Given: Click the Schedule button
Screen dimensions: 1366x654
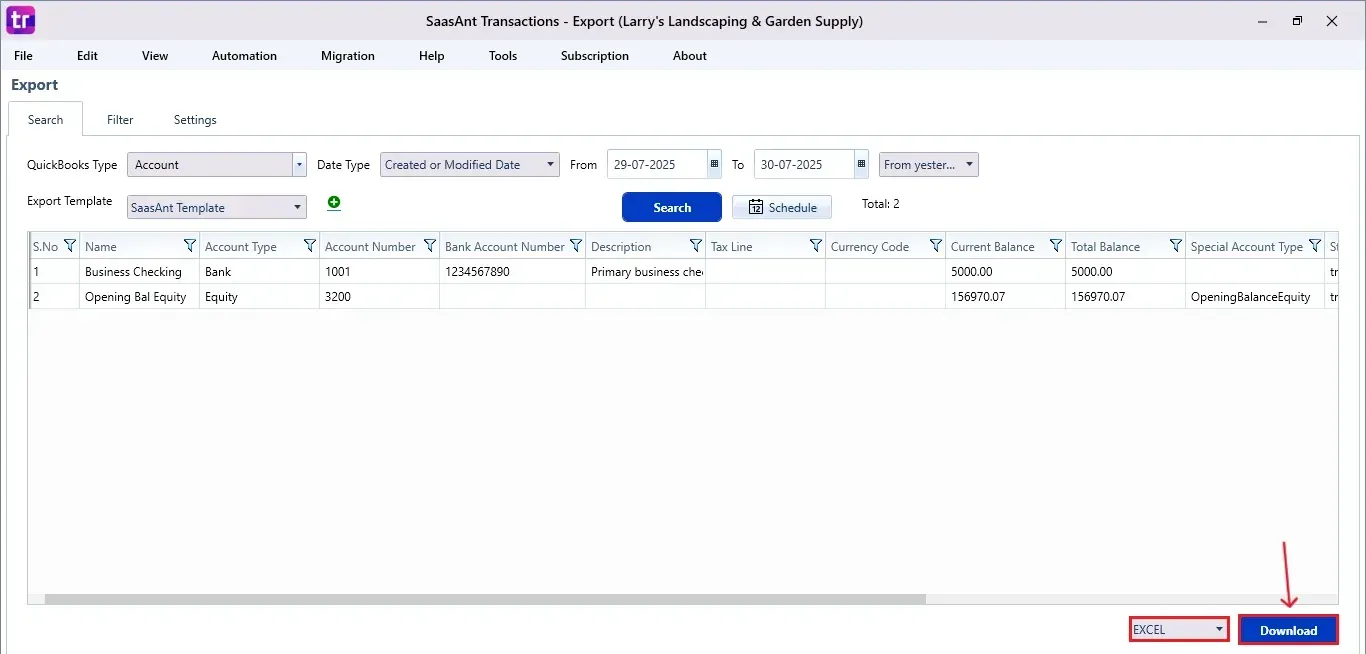Looking at the screenshot, I should (782, 207).
